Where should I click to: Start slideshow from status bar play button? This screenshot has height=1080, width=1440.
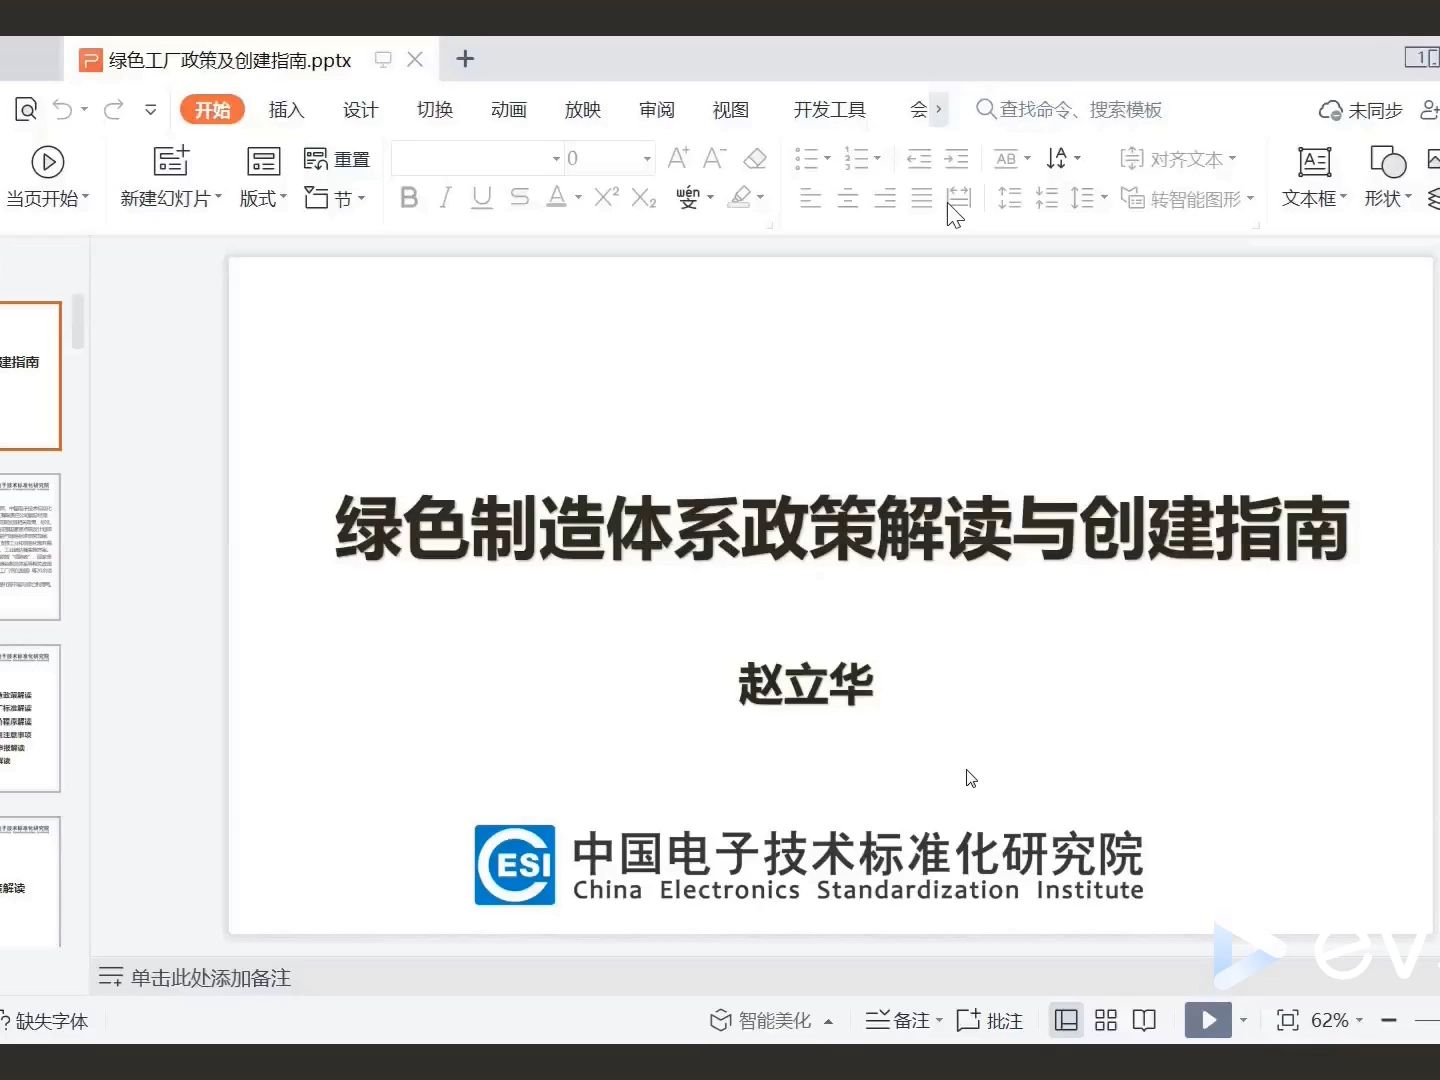point(1208,1020)
